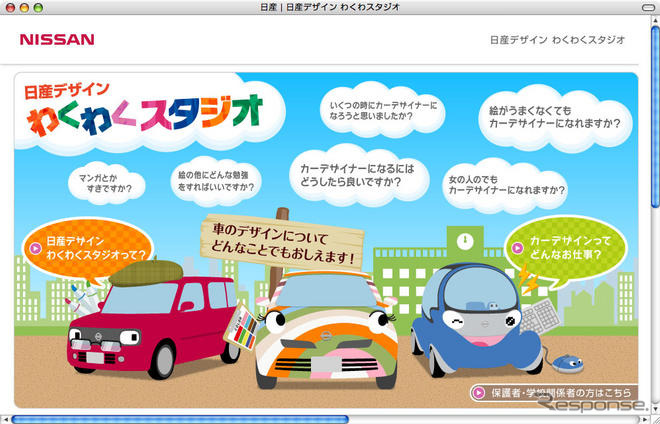Click the paint tubes beside red car
The image size is (660, 424).
pyautogui.click(x=85, y=299)
